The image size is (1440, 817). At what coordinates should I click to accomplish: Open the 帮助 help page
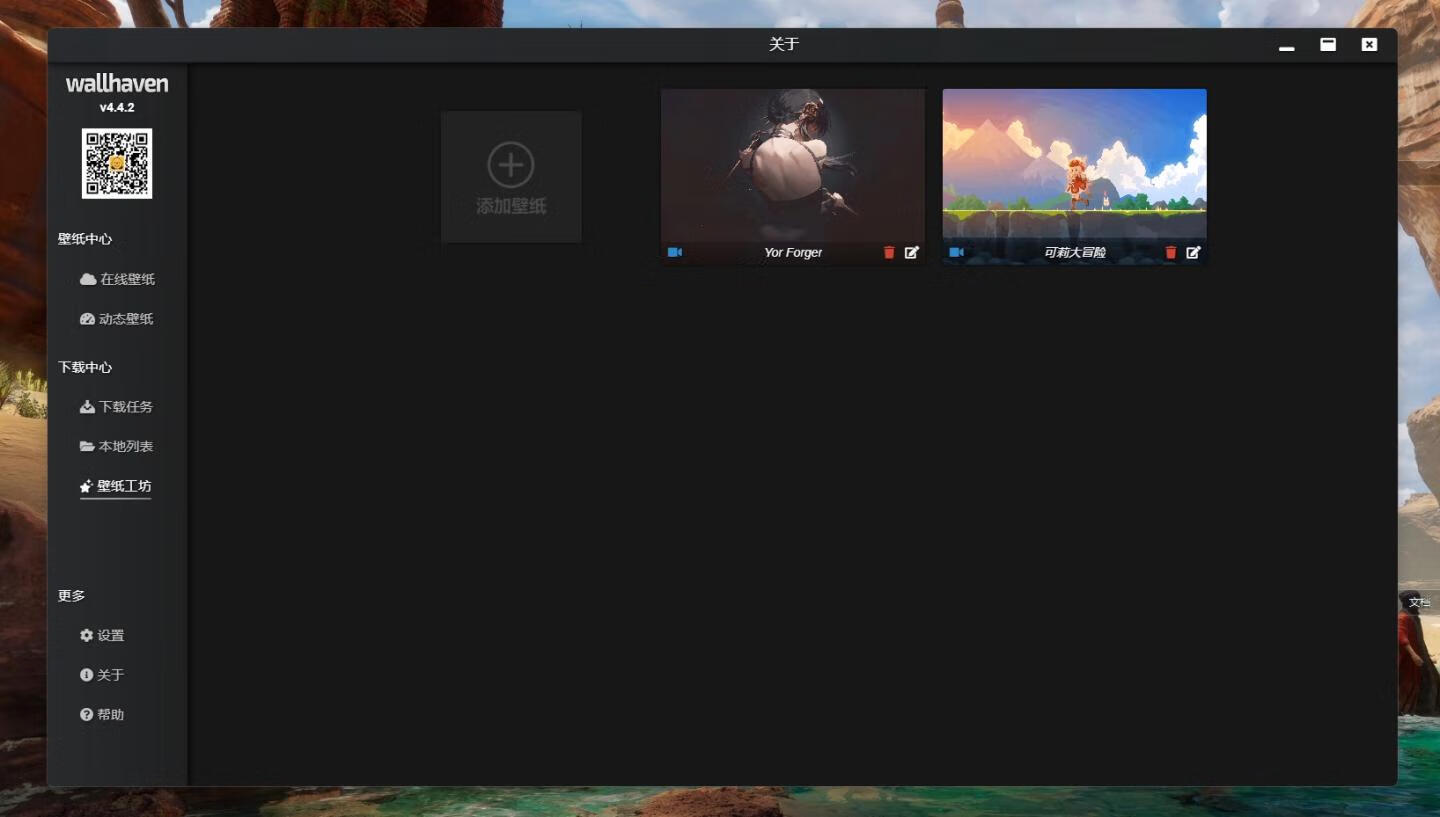coord(102,715)
